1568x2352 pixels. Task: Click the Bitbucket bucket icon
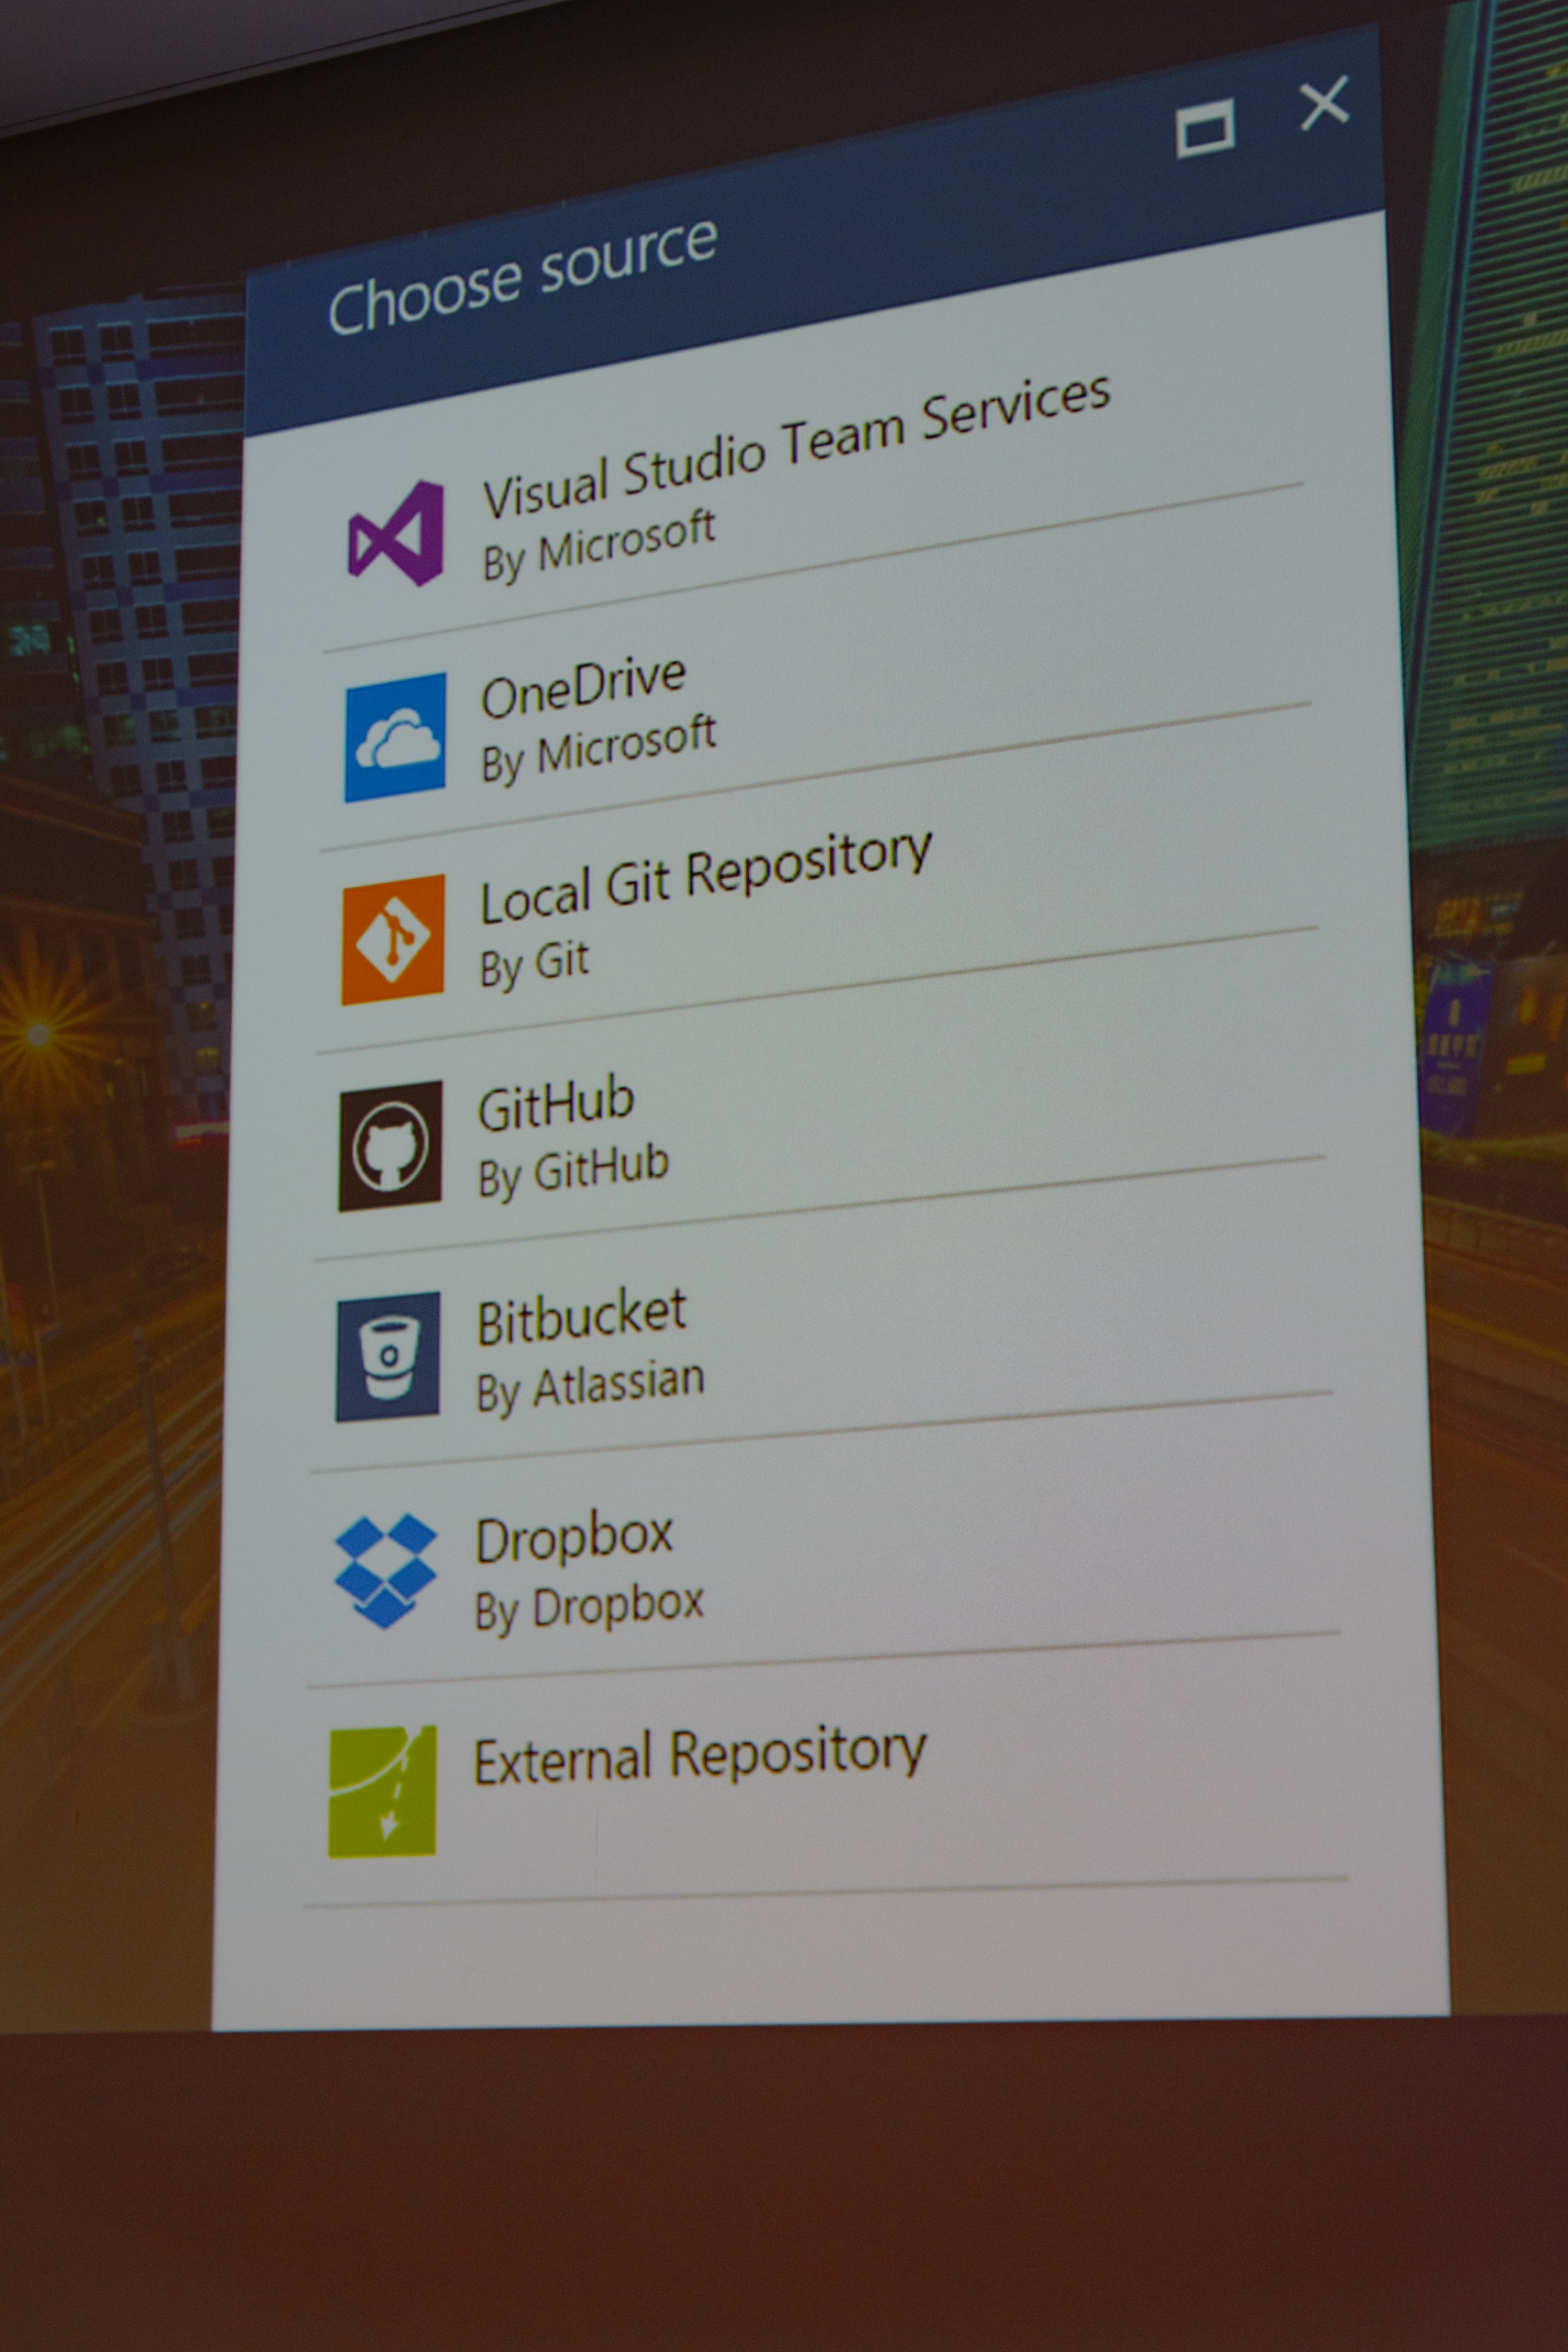(x=388, y=1356)
